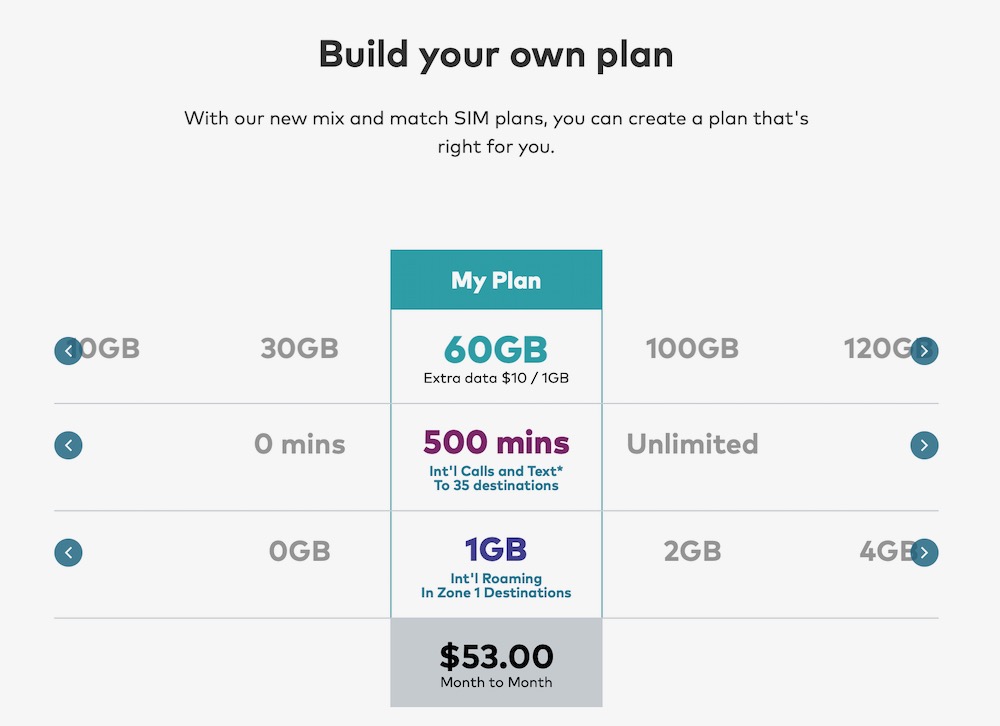Screen dimensions: 1000x726
Task: Browse lower data options before 30GB
Action: [x=68, y=350]
